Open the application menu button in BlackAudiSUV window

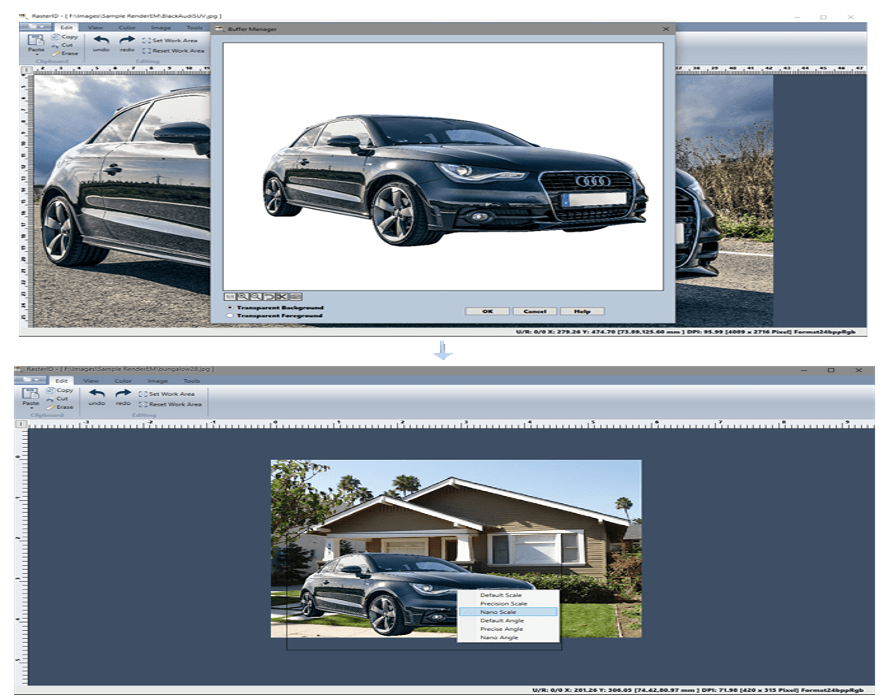(35, 27)
